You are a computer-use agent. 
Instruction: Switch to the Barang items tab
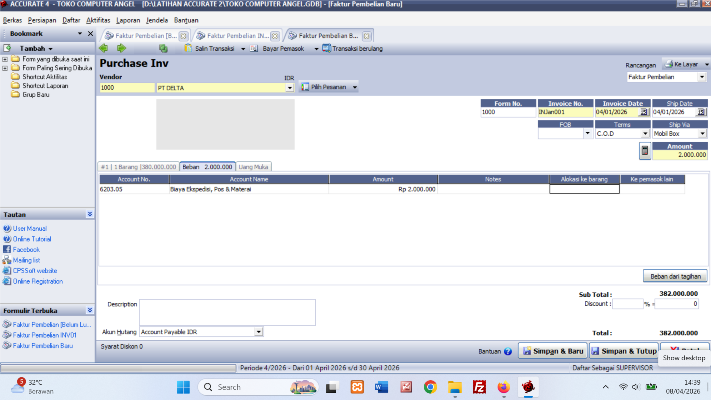click(138, 167)
